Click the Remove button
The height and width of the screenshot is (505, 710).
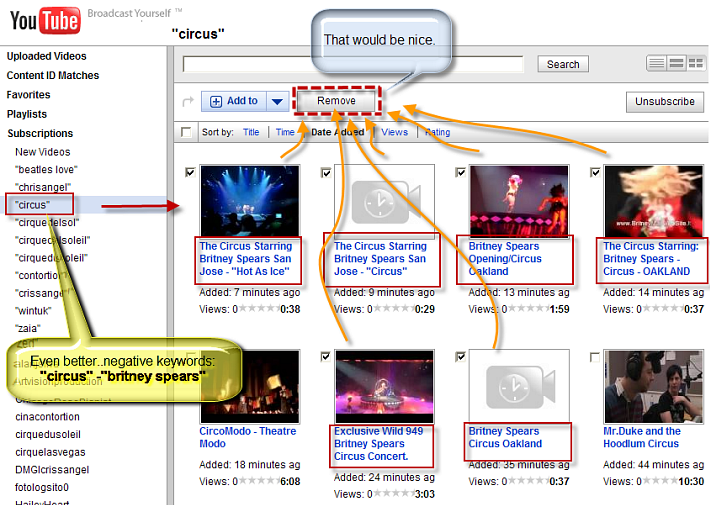(x=336, y=101)
